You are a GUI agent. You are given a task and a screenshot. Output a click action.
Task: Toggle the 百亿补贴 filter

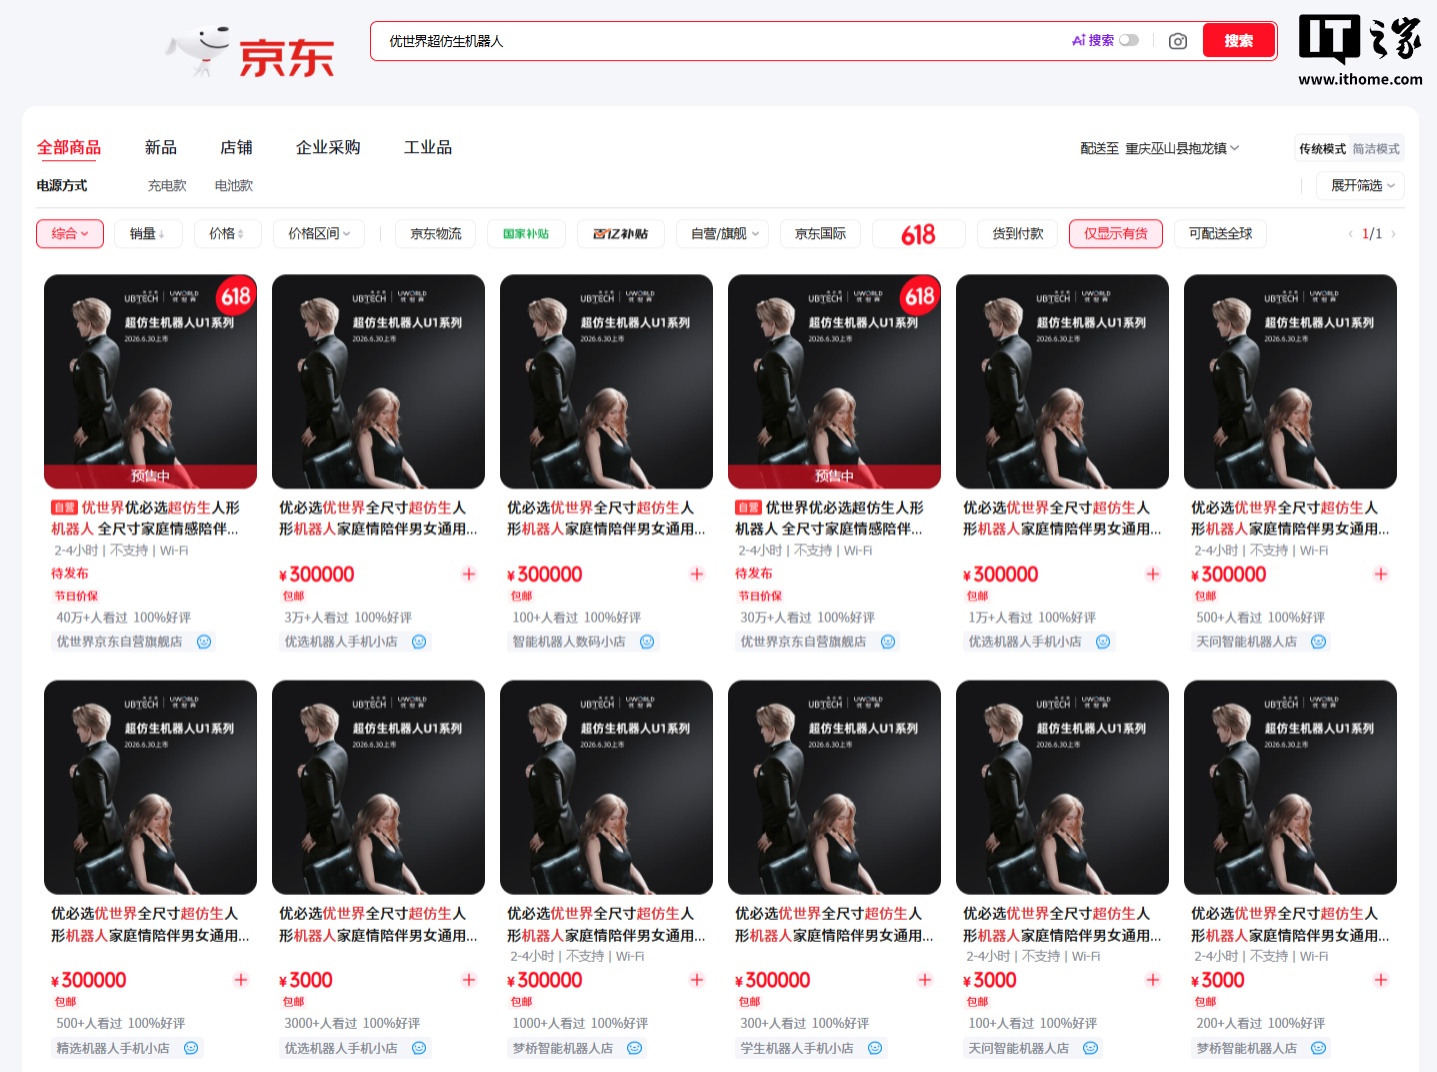pos(620,234)
